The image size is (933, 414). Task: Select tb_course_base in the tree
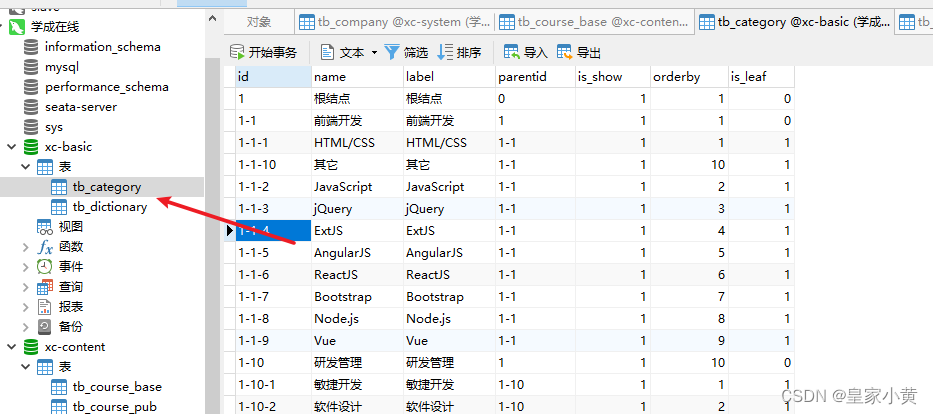click(117, 387)
